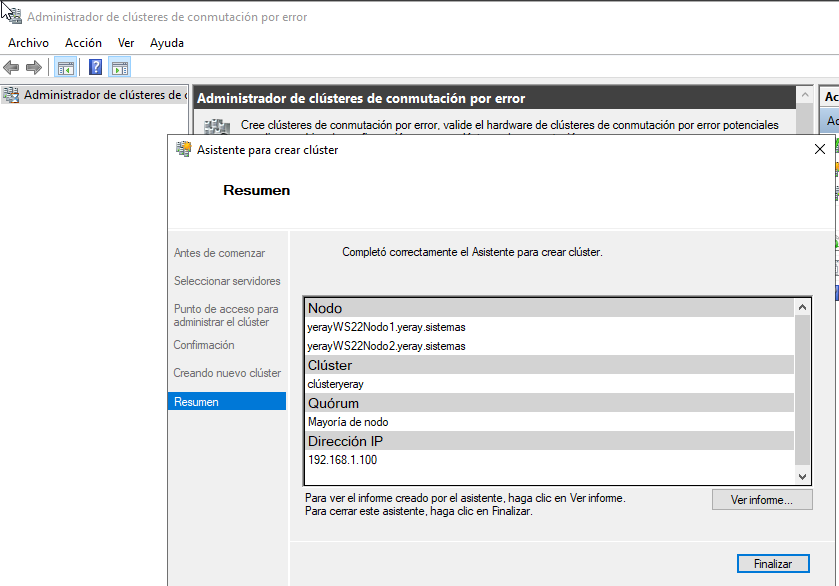Select the Antes de comenzar step
This screenshot has height=586, width=839.
point(219,253)
